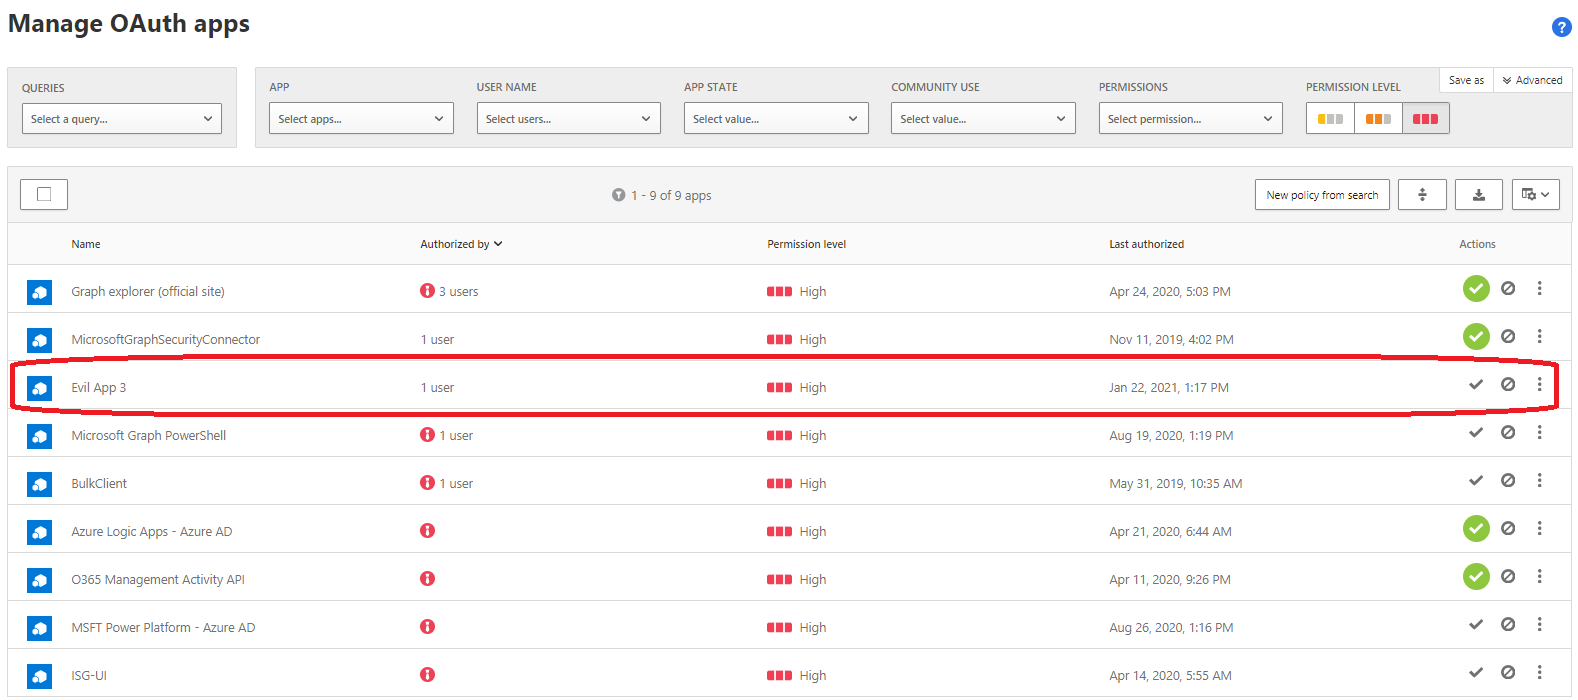Expand Advanced filters
Image resolution: width=1578 pixels, height=700 pixels.
[x=1533, y=80]
